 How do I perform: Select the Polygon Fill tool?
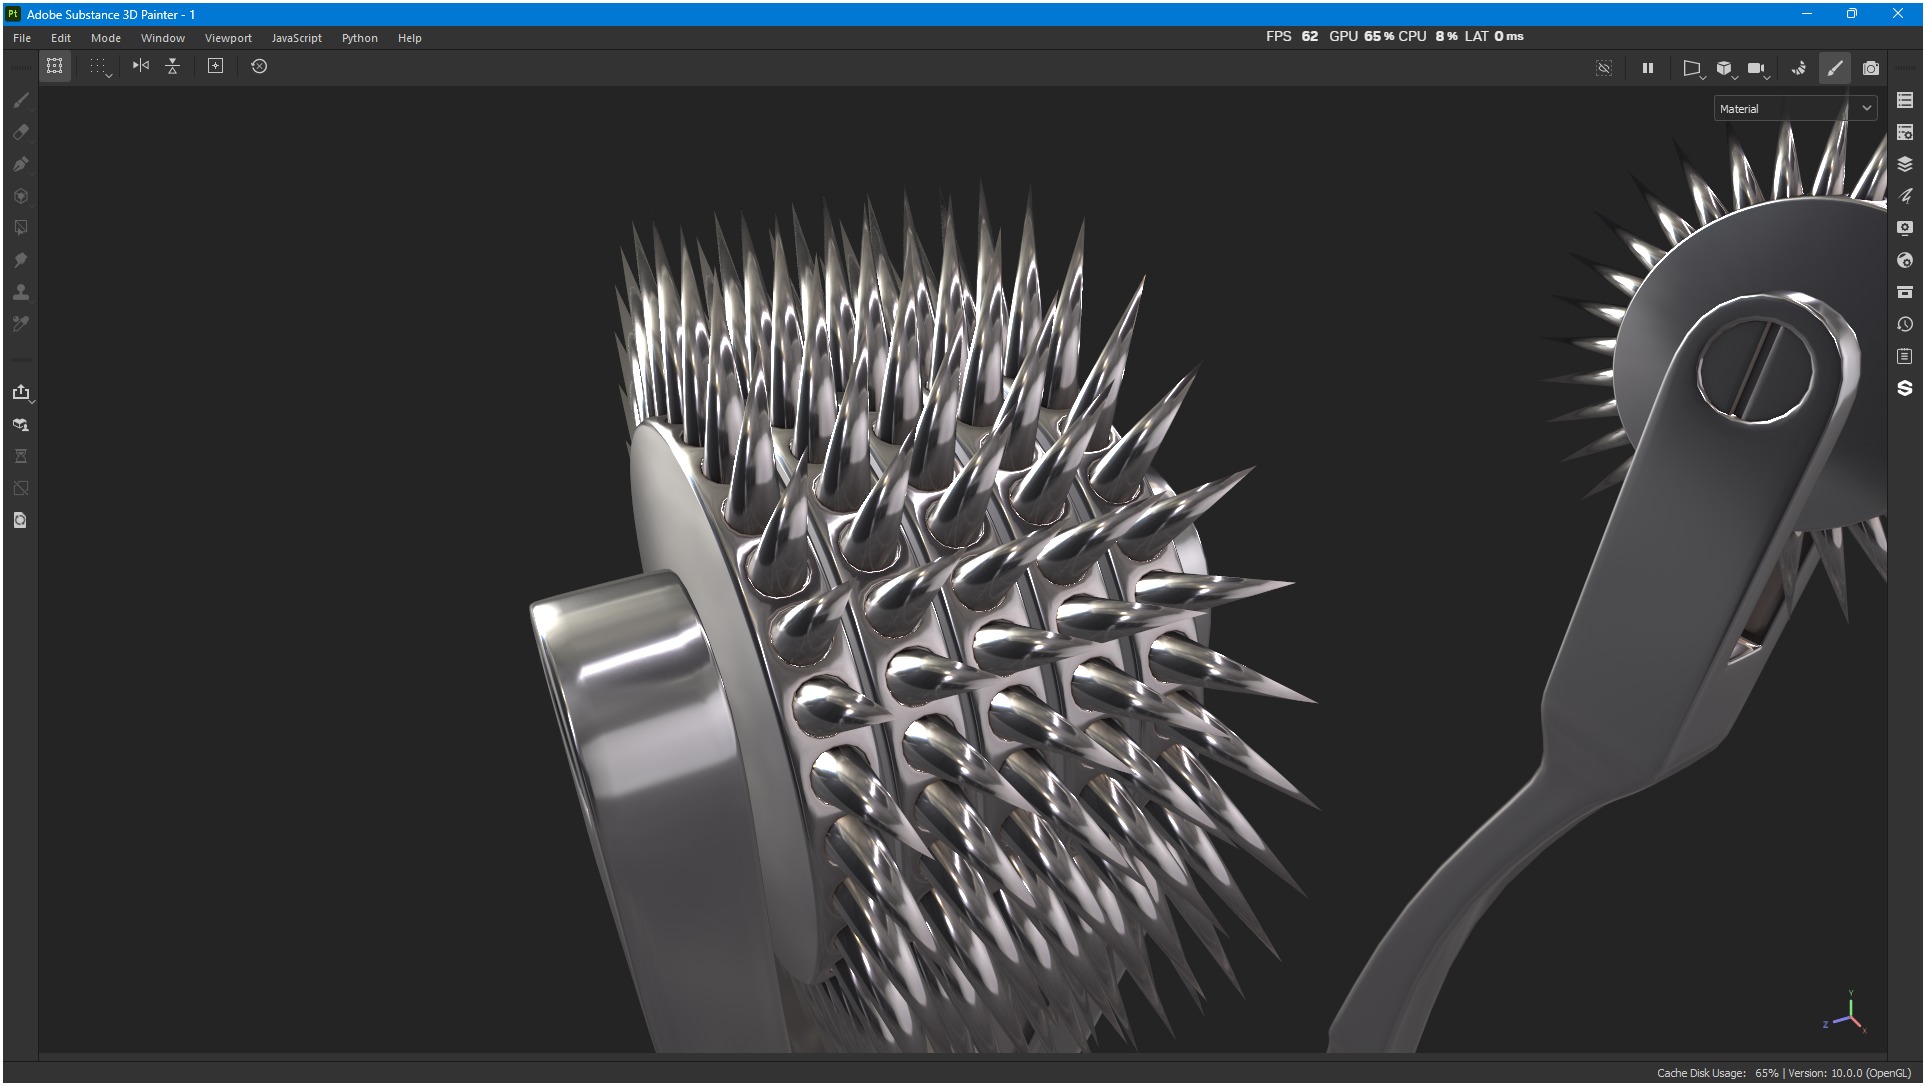tap(21, 196)
